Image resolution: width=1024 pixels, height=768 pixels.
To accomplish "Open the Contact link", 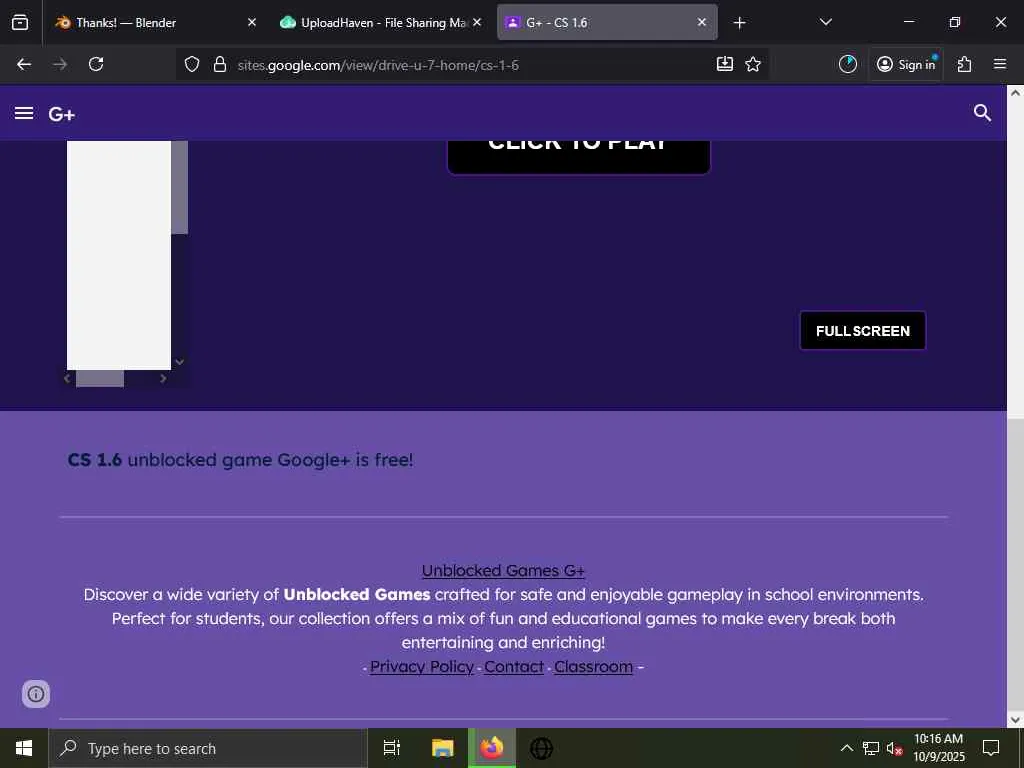I will (514, 666).
